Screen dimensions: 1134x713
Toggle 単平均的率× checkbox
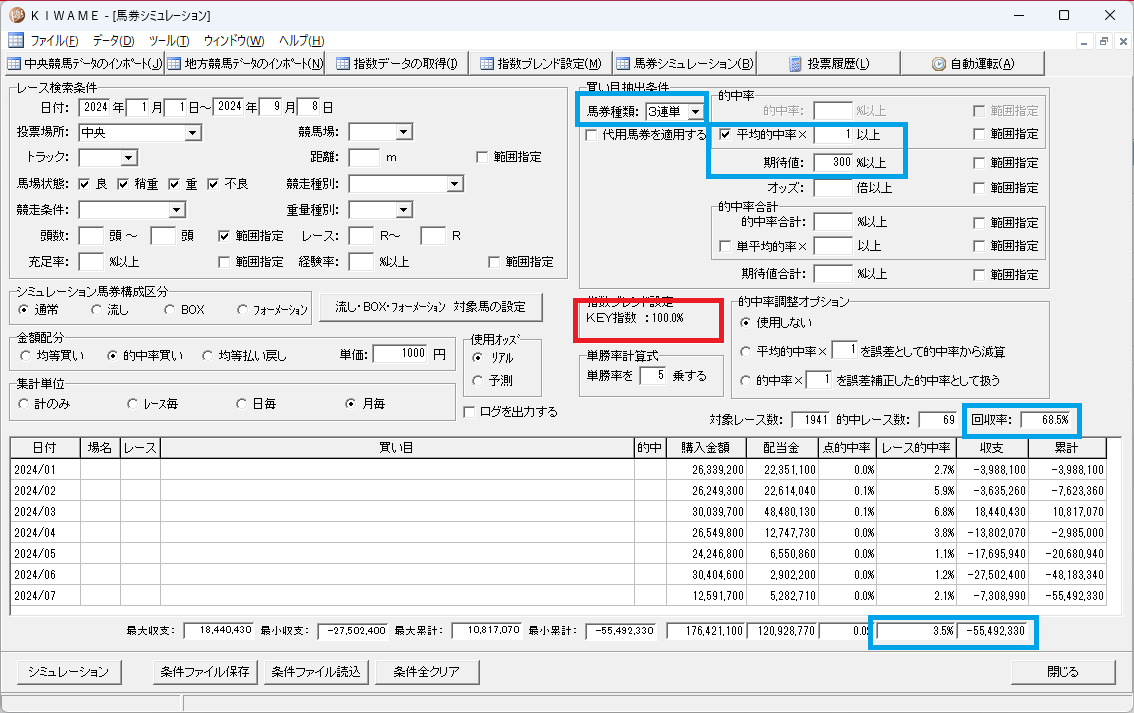[725, 247]
